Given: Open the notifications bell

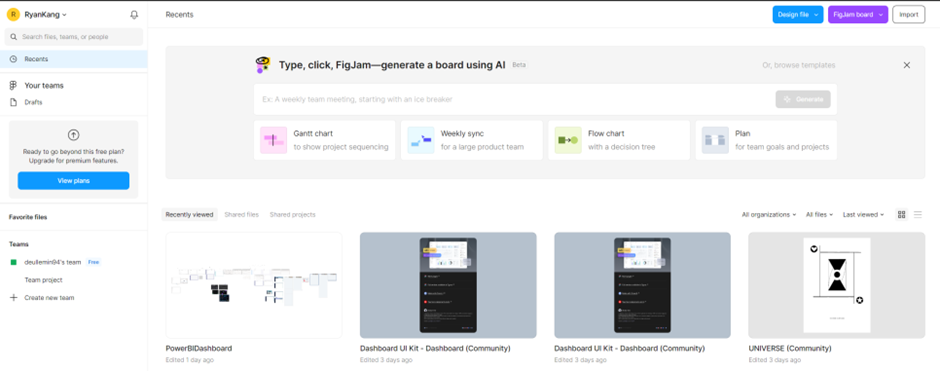Looking at the screenshot, I should coord(134,15).
